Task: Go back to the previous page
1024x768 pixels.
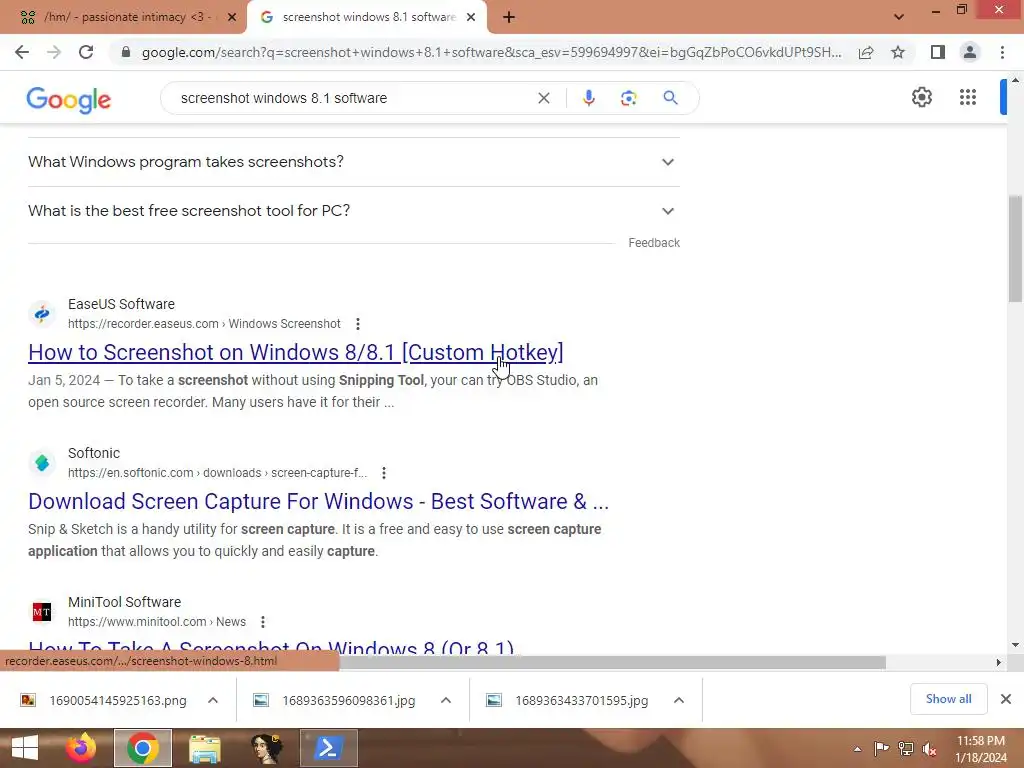Action: pos(22,52)
